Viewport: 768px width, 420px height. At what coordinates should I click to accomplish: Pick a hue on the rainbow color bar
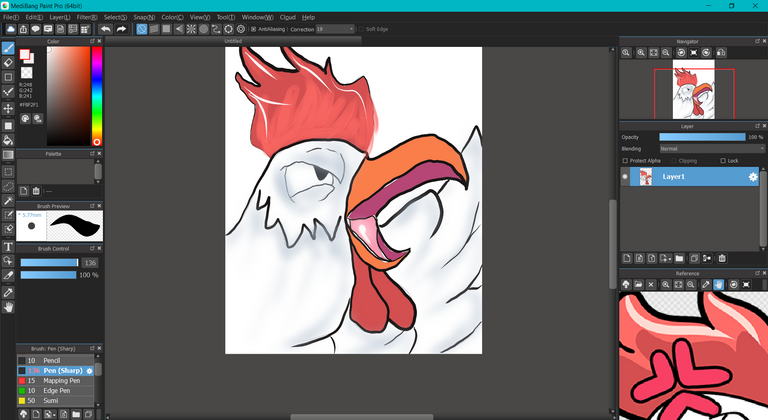97,97
